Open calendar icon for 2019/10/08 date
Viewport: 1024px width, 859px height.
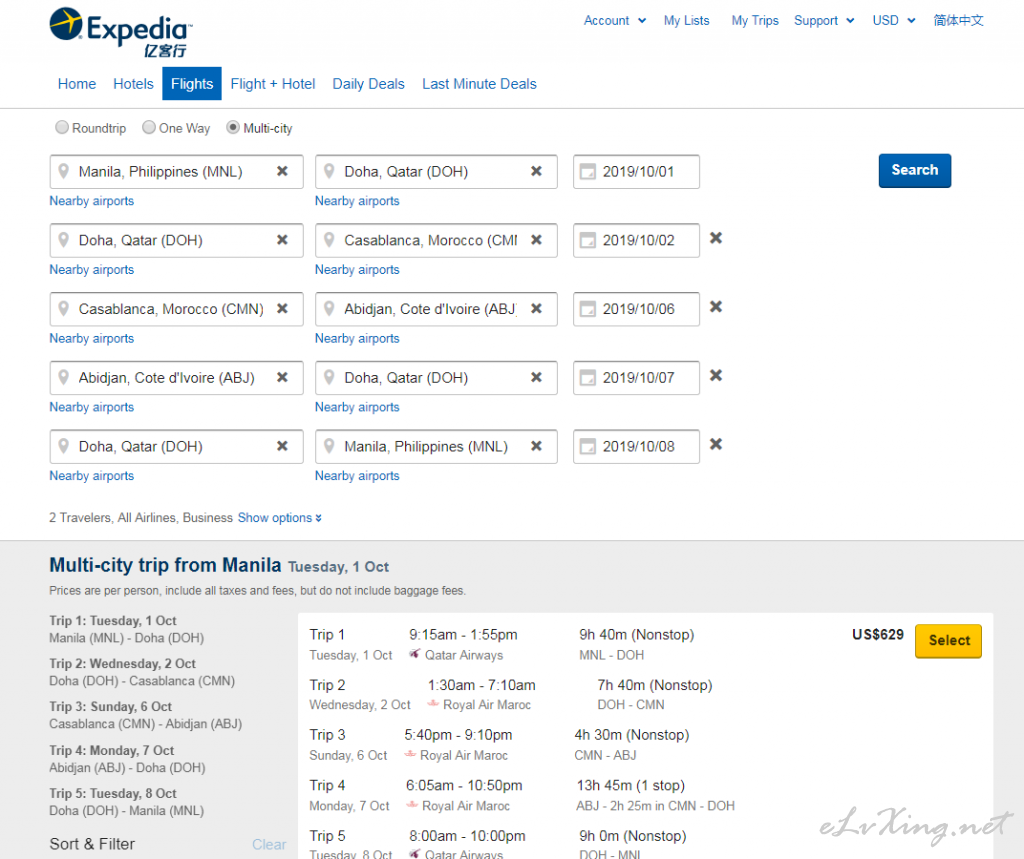click(588, 446)
